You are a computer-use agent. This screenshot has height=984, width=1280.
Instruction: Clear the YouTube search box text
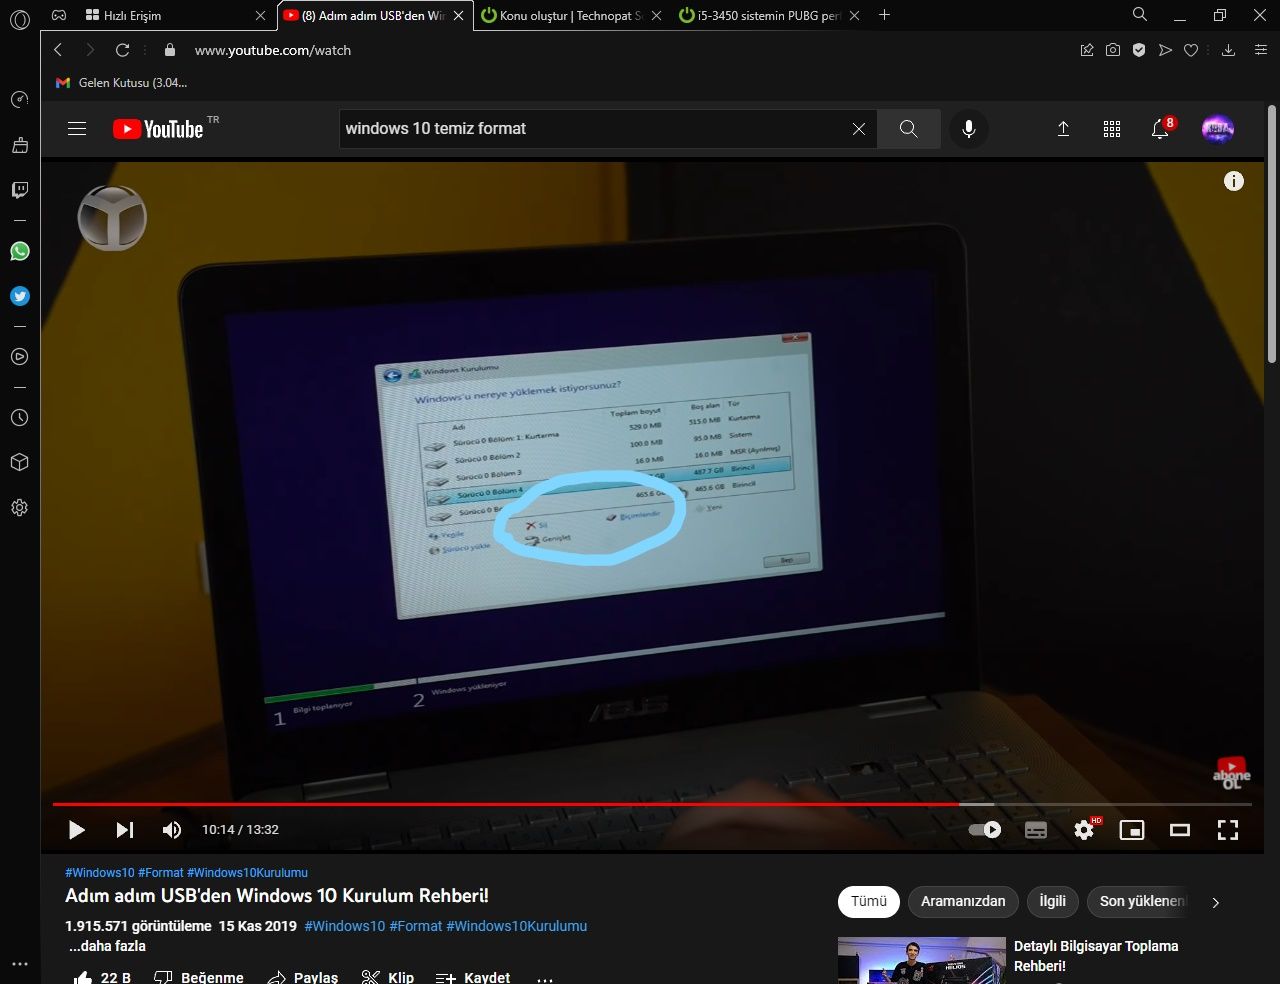point(859,129)
